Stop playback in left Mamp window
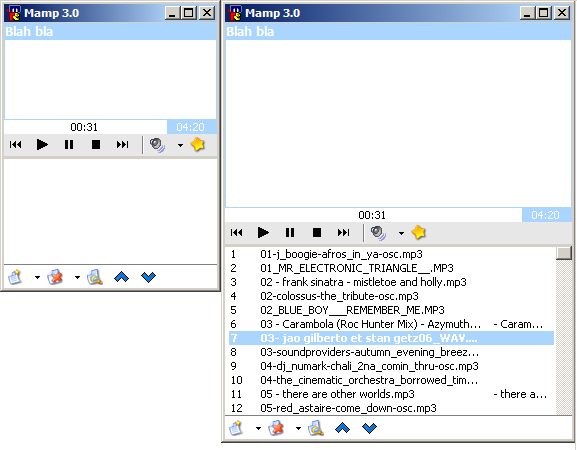The image size is (577, 450). click(96, 145)
